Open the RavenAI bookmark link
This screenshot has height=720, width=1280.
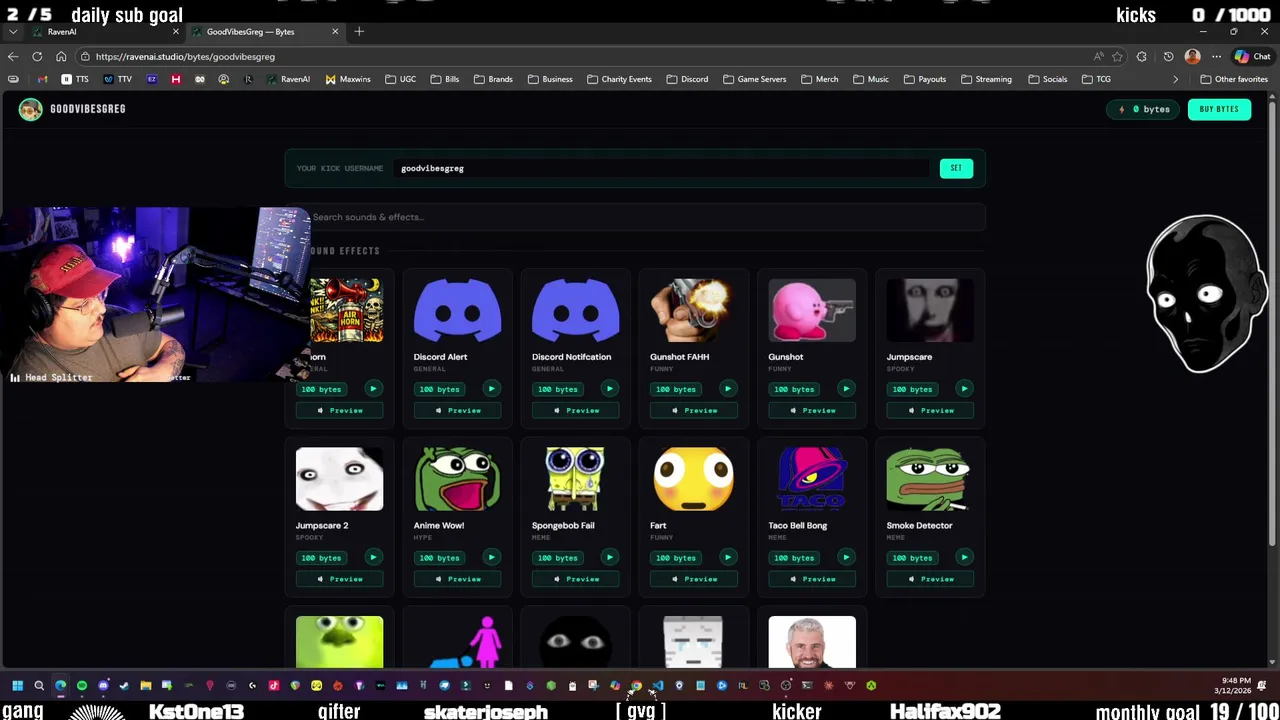tap(288, 79)
